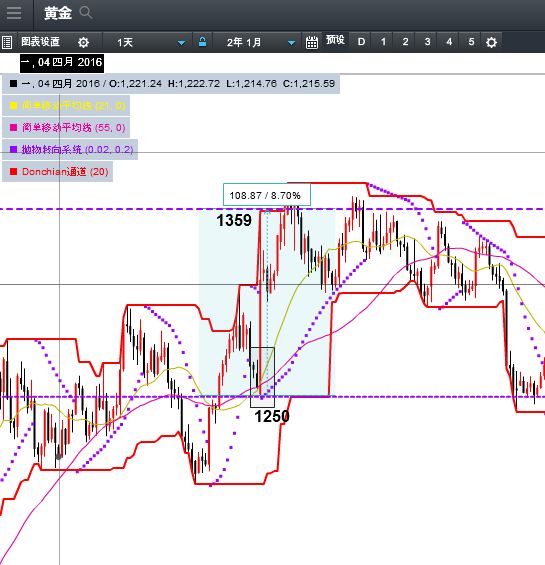The height and width of the screenshot is (565, 545).
Task: Open the hamburger main menu
Action: (14, 13)
